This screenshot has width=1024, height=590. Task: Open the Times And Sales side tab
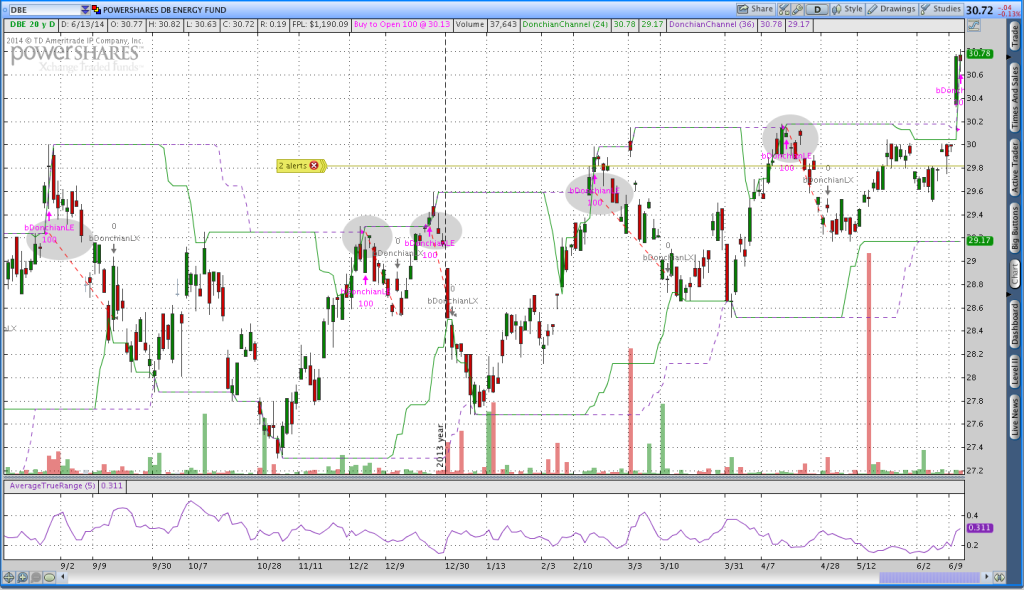click(1016, 97)
